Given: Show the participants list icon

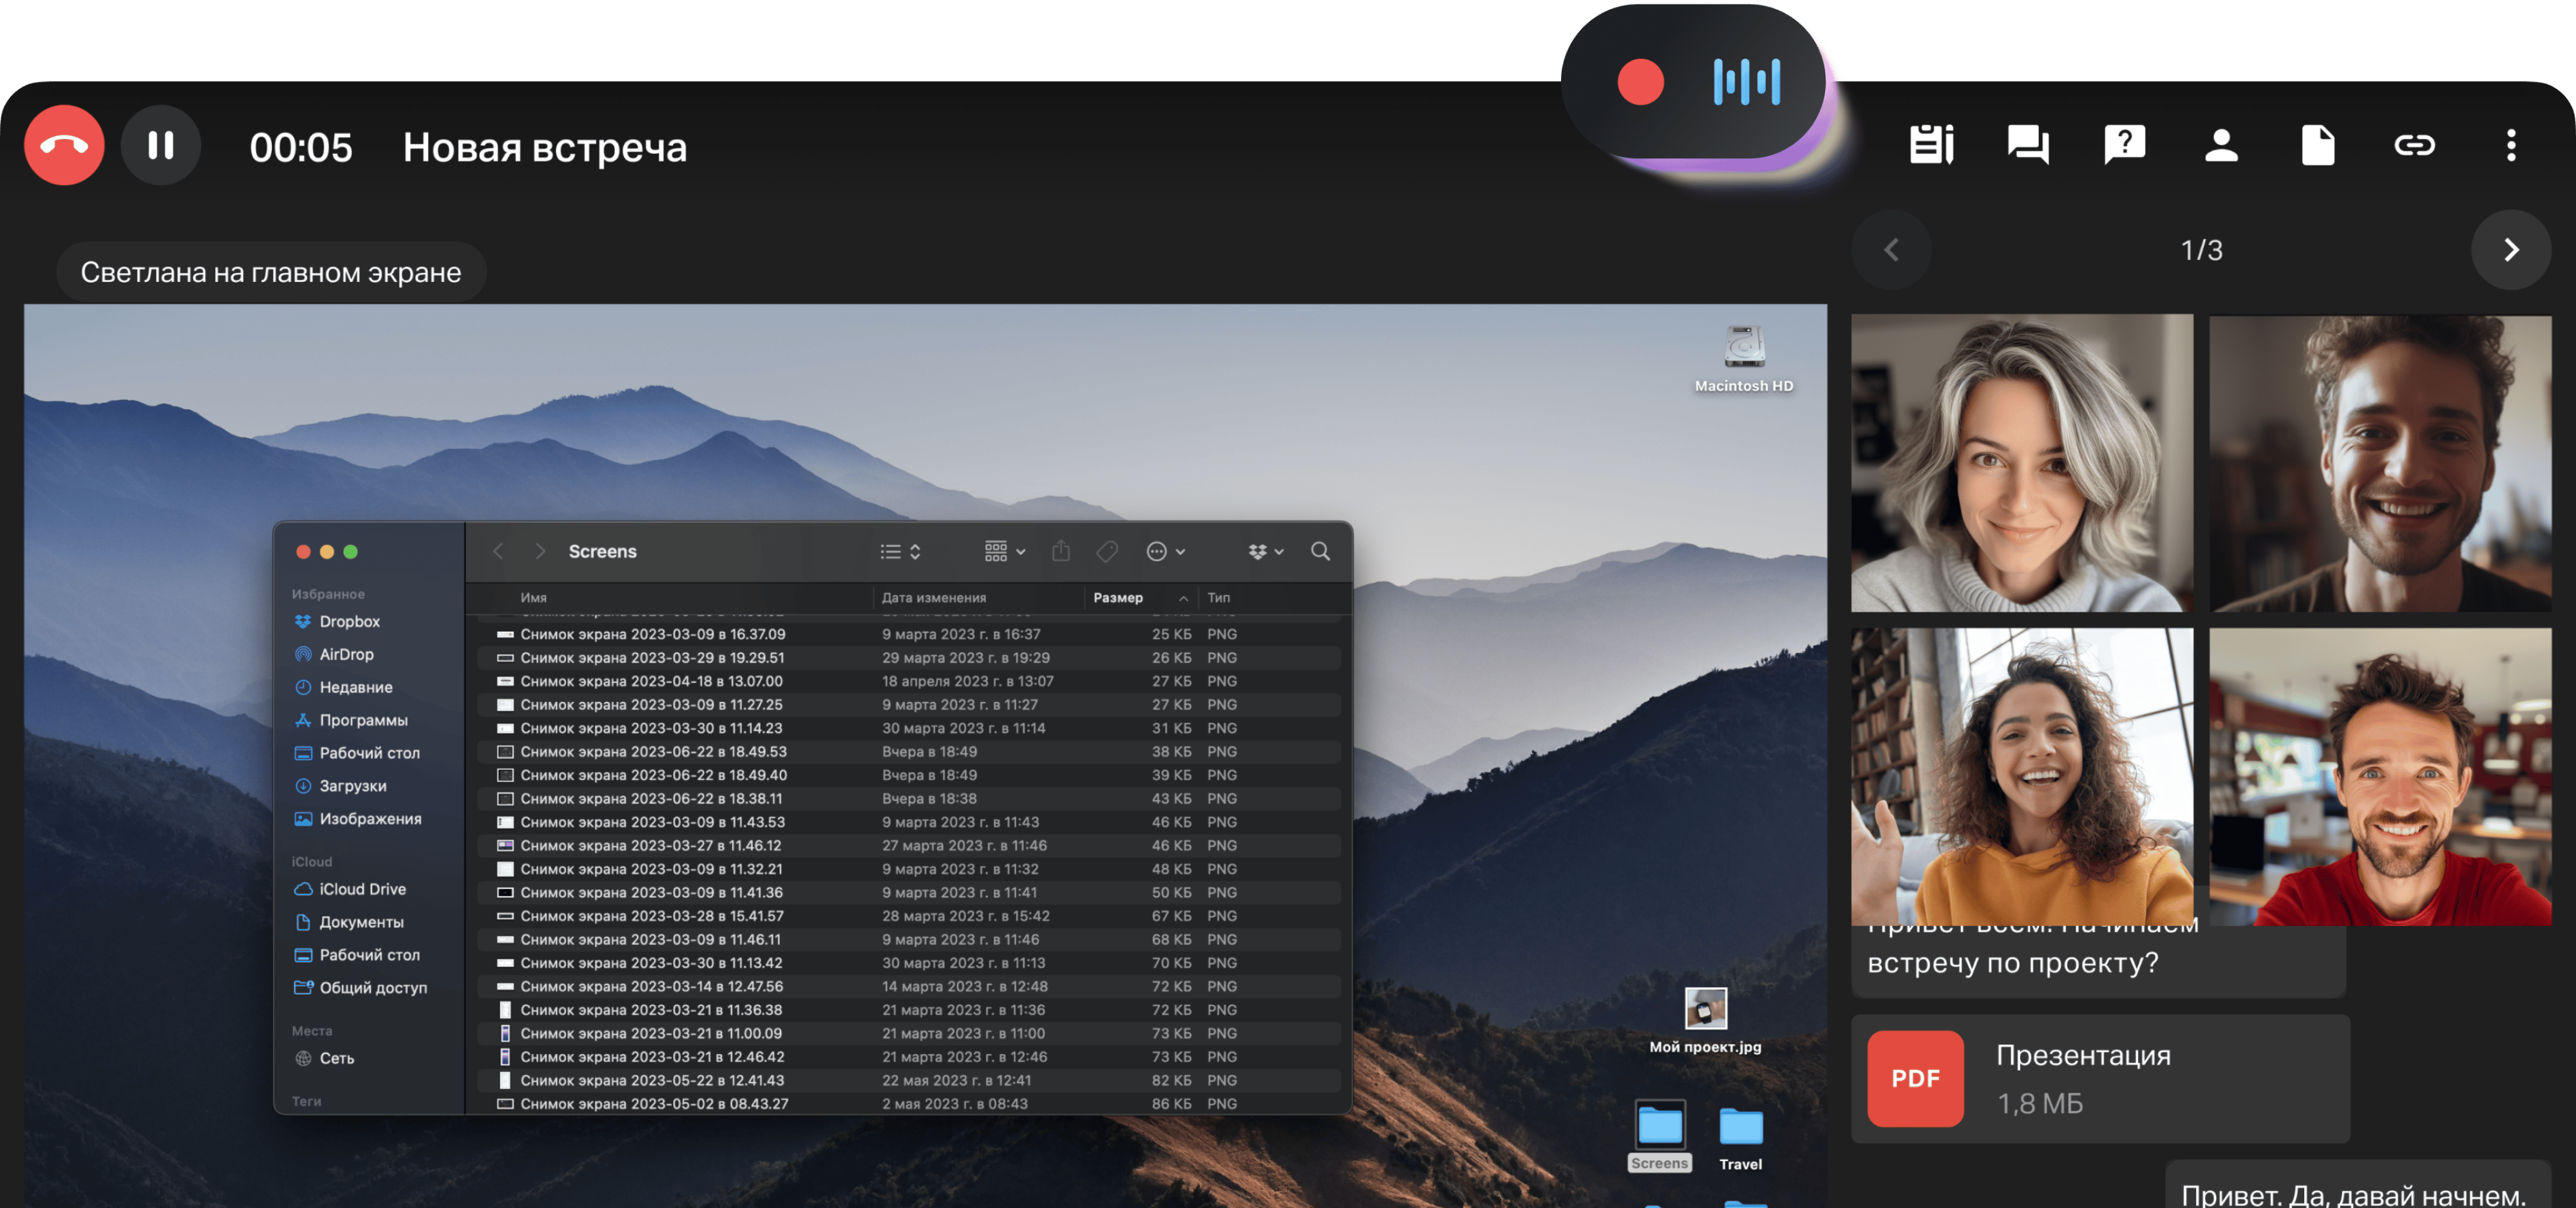Looking at the screenshot, I should [x=2221, y=146].
